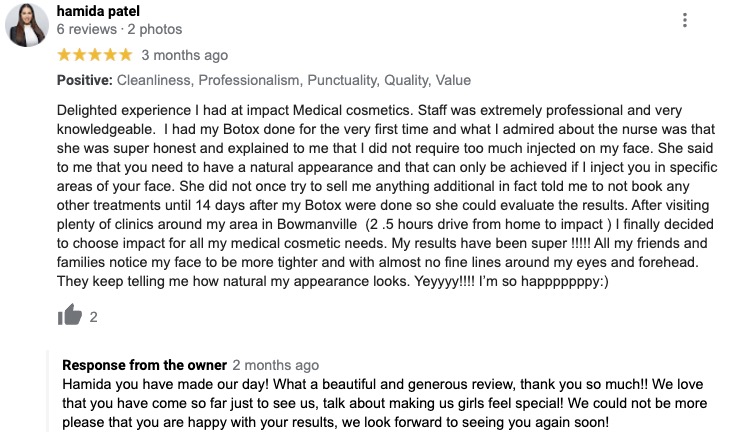
Task: Click the Professionalism attribute
Action: coord(251,80)
